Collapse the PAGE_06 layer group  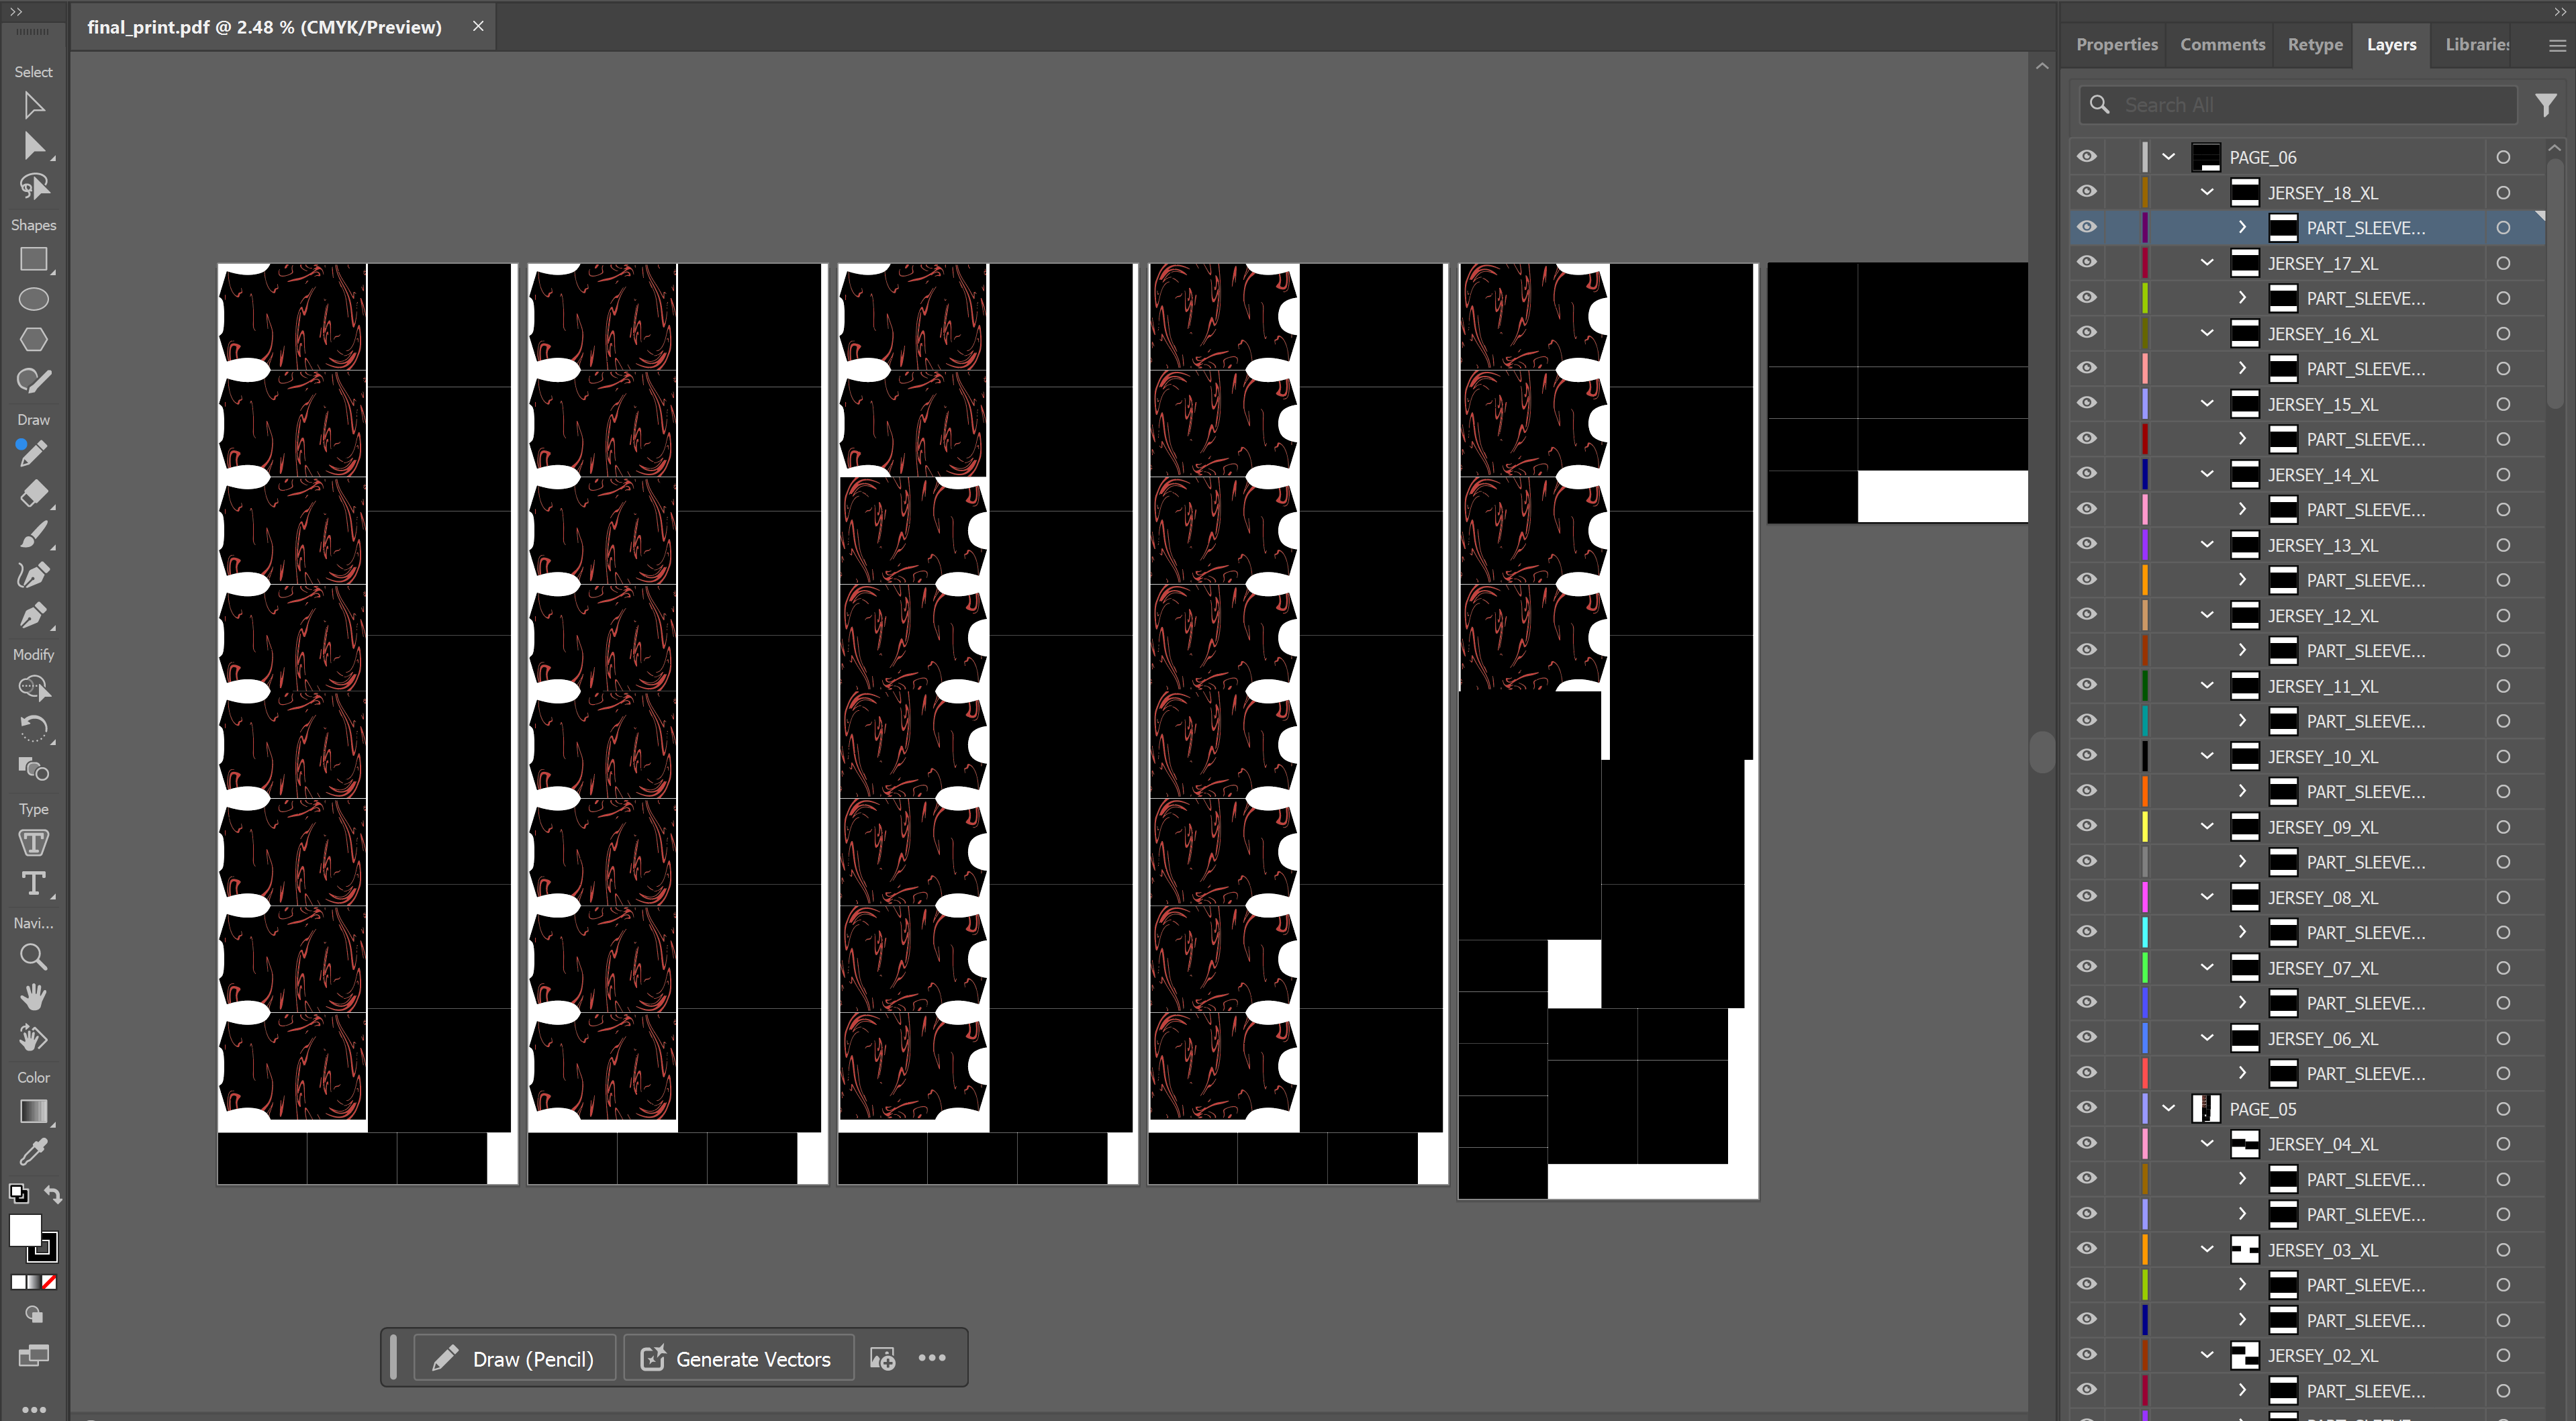pos(2168,157)
